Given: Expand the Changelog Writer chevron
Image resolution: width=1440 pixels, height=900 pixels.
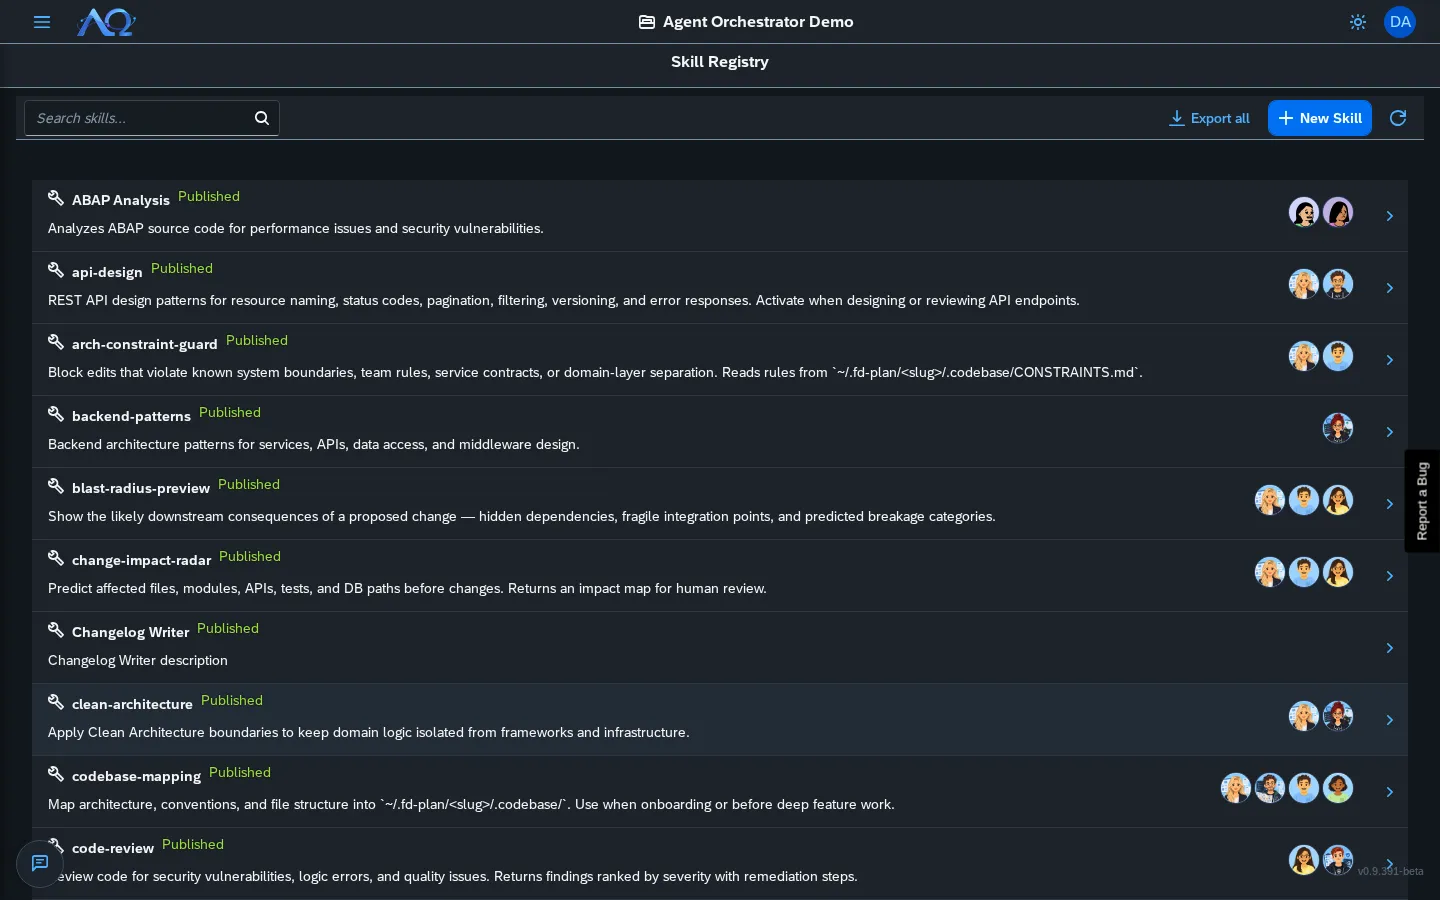Looking at the screenshot, I should [1390, 648].
